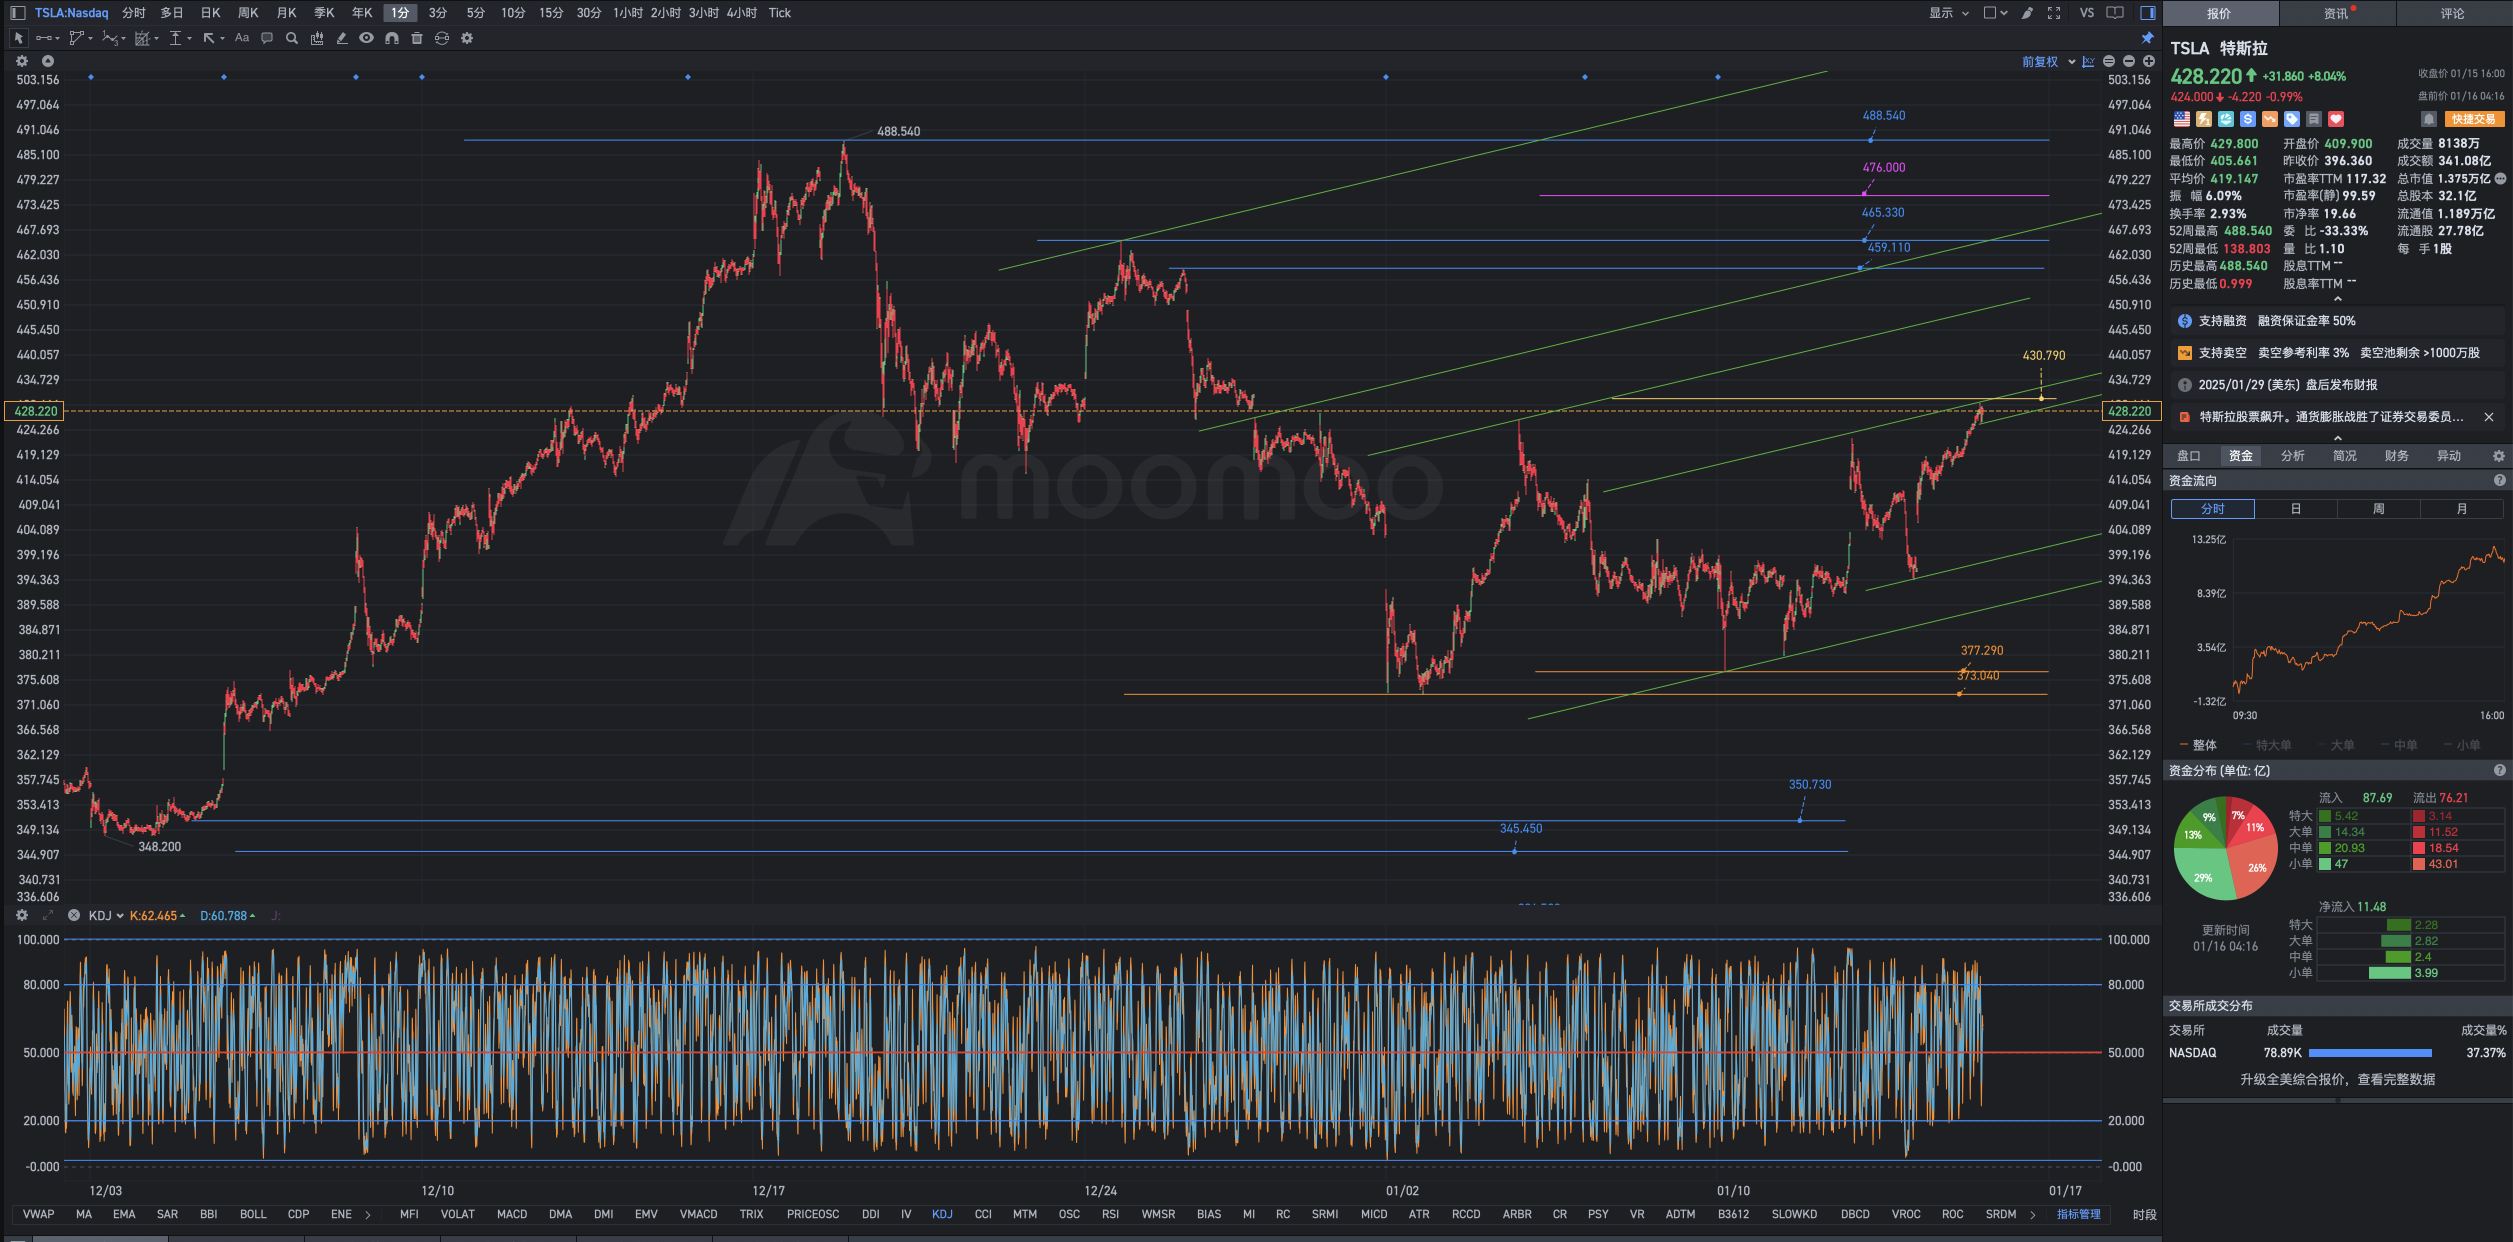The image size is (2513, 1242).
Task: Toggle the XY coordinate axis icon
Action: pos(2088,62)
